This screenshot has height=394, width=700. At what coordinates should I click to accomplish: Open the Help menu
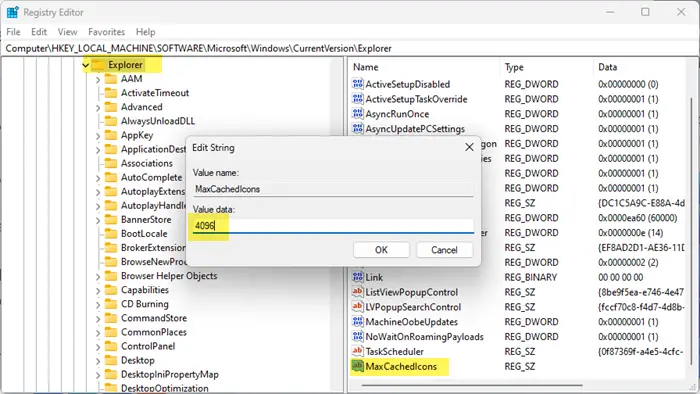coord(146,32)
